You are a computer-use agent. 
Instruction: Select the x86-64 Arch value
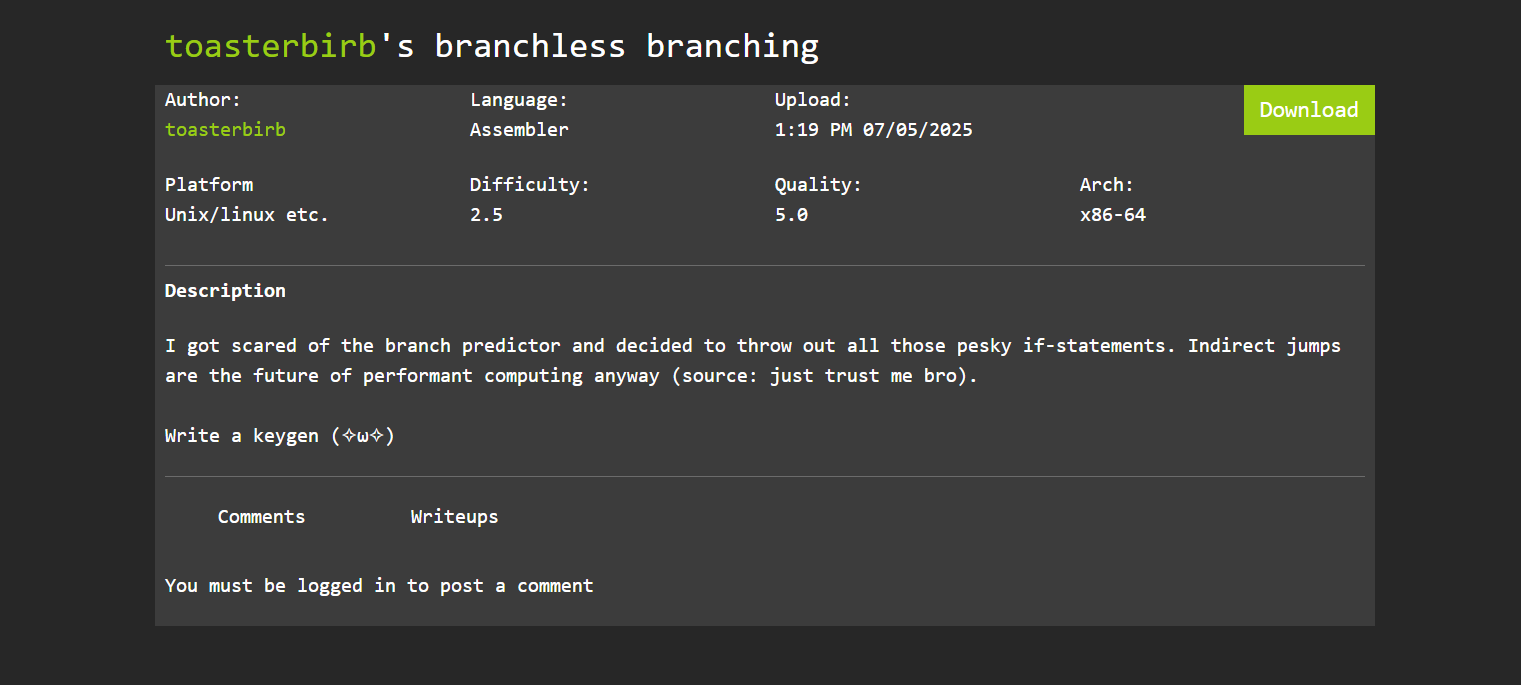click(1112, 215)
